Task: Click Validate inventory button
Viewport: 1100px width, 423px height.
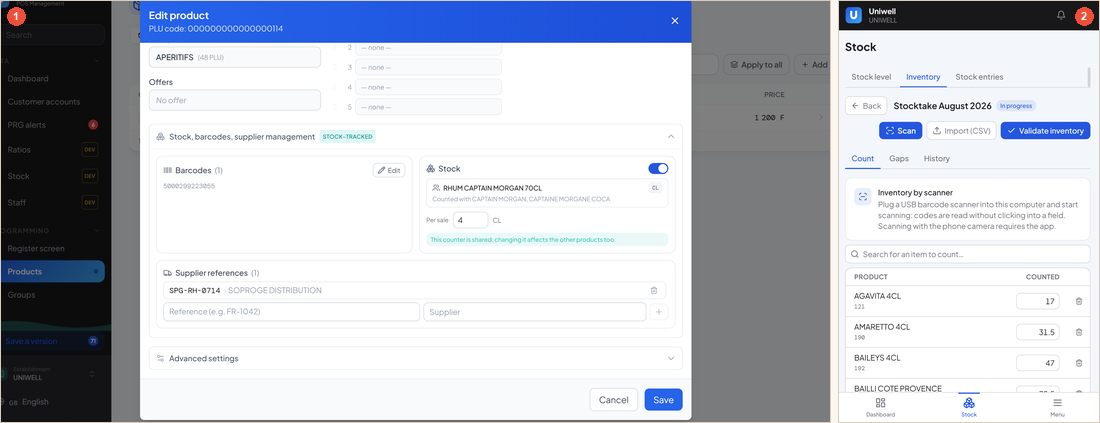Action: [x=1045, y=130]
